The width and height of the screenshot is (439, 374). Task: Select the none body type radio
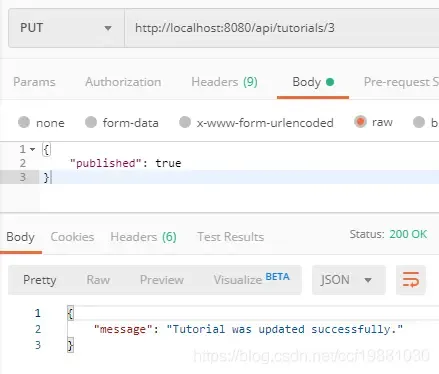pyautogui.click(x=24, y=122)
